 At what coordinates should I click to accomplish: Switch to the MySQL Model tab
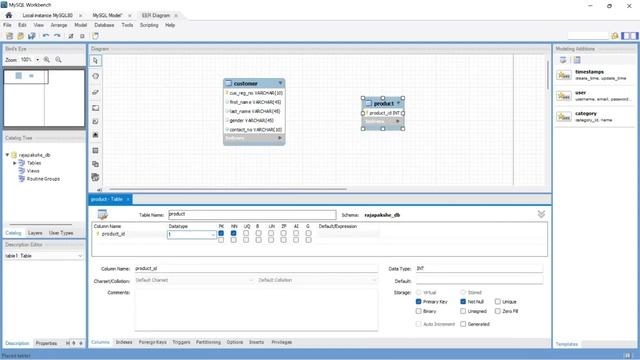[107, 15]
